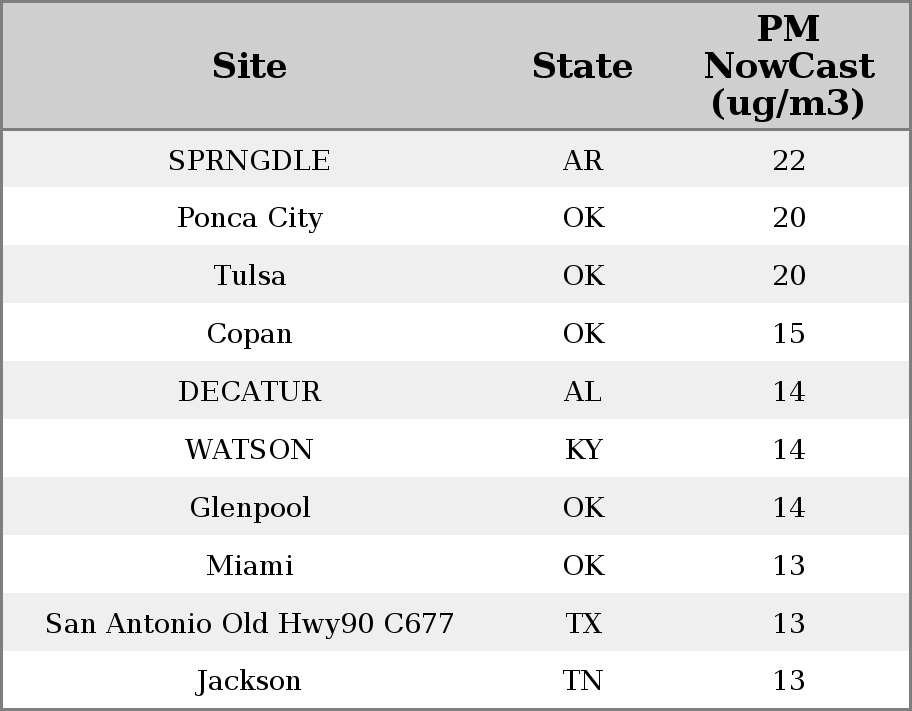Click the Site column header
This screenshot has width=912, height=711.
coord(249,67)
